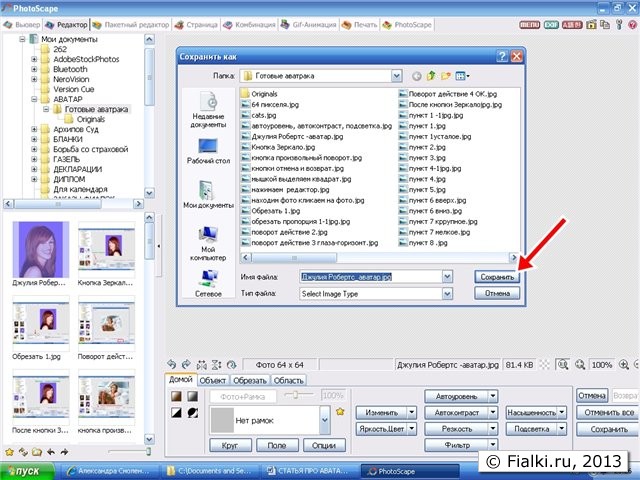
Task: Open Мои документы in dialog places bar
Action: pos(208,194)
